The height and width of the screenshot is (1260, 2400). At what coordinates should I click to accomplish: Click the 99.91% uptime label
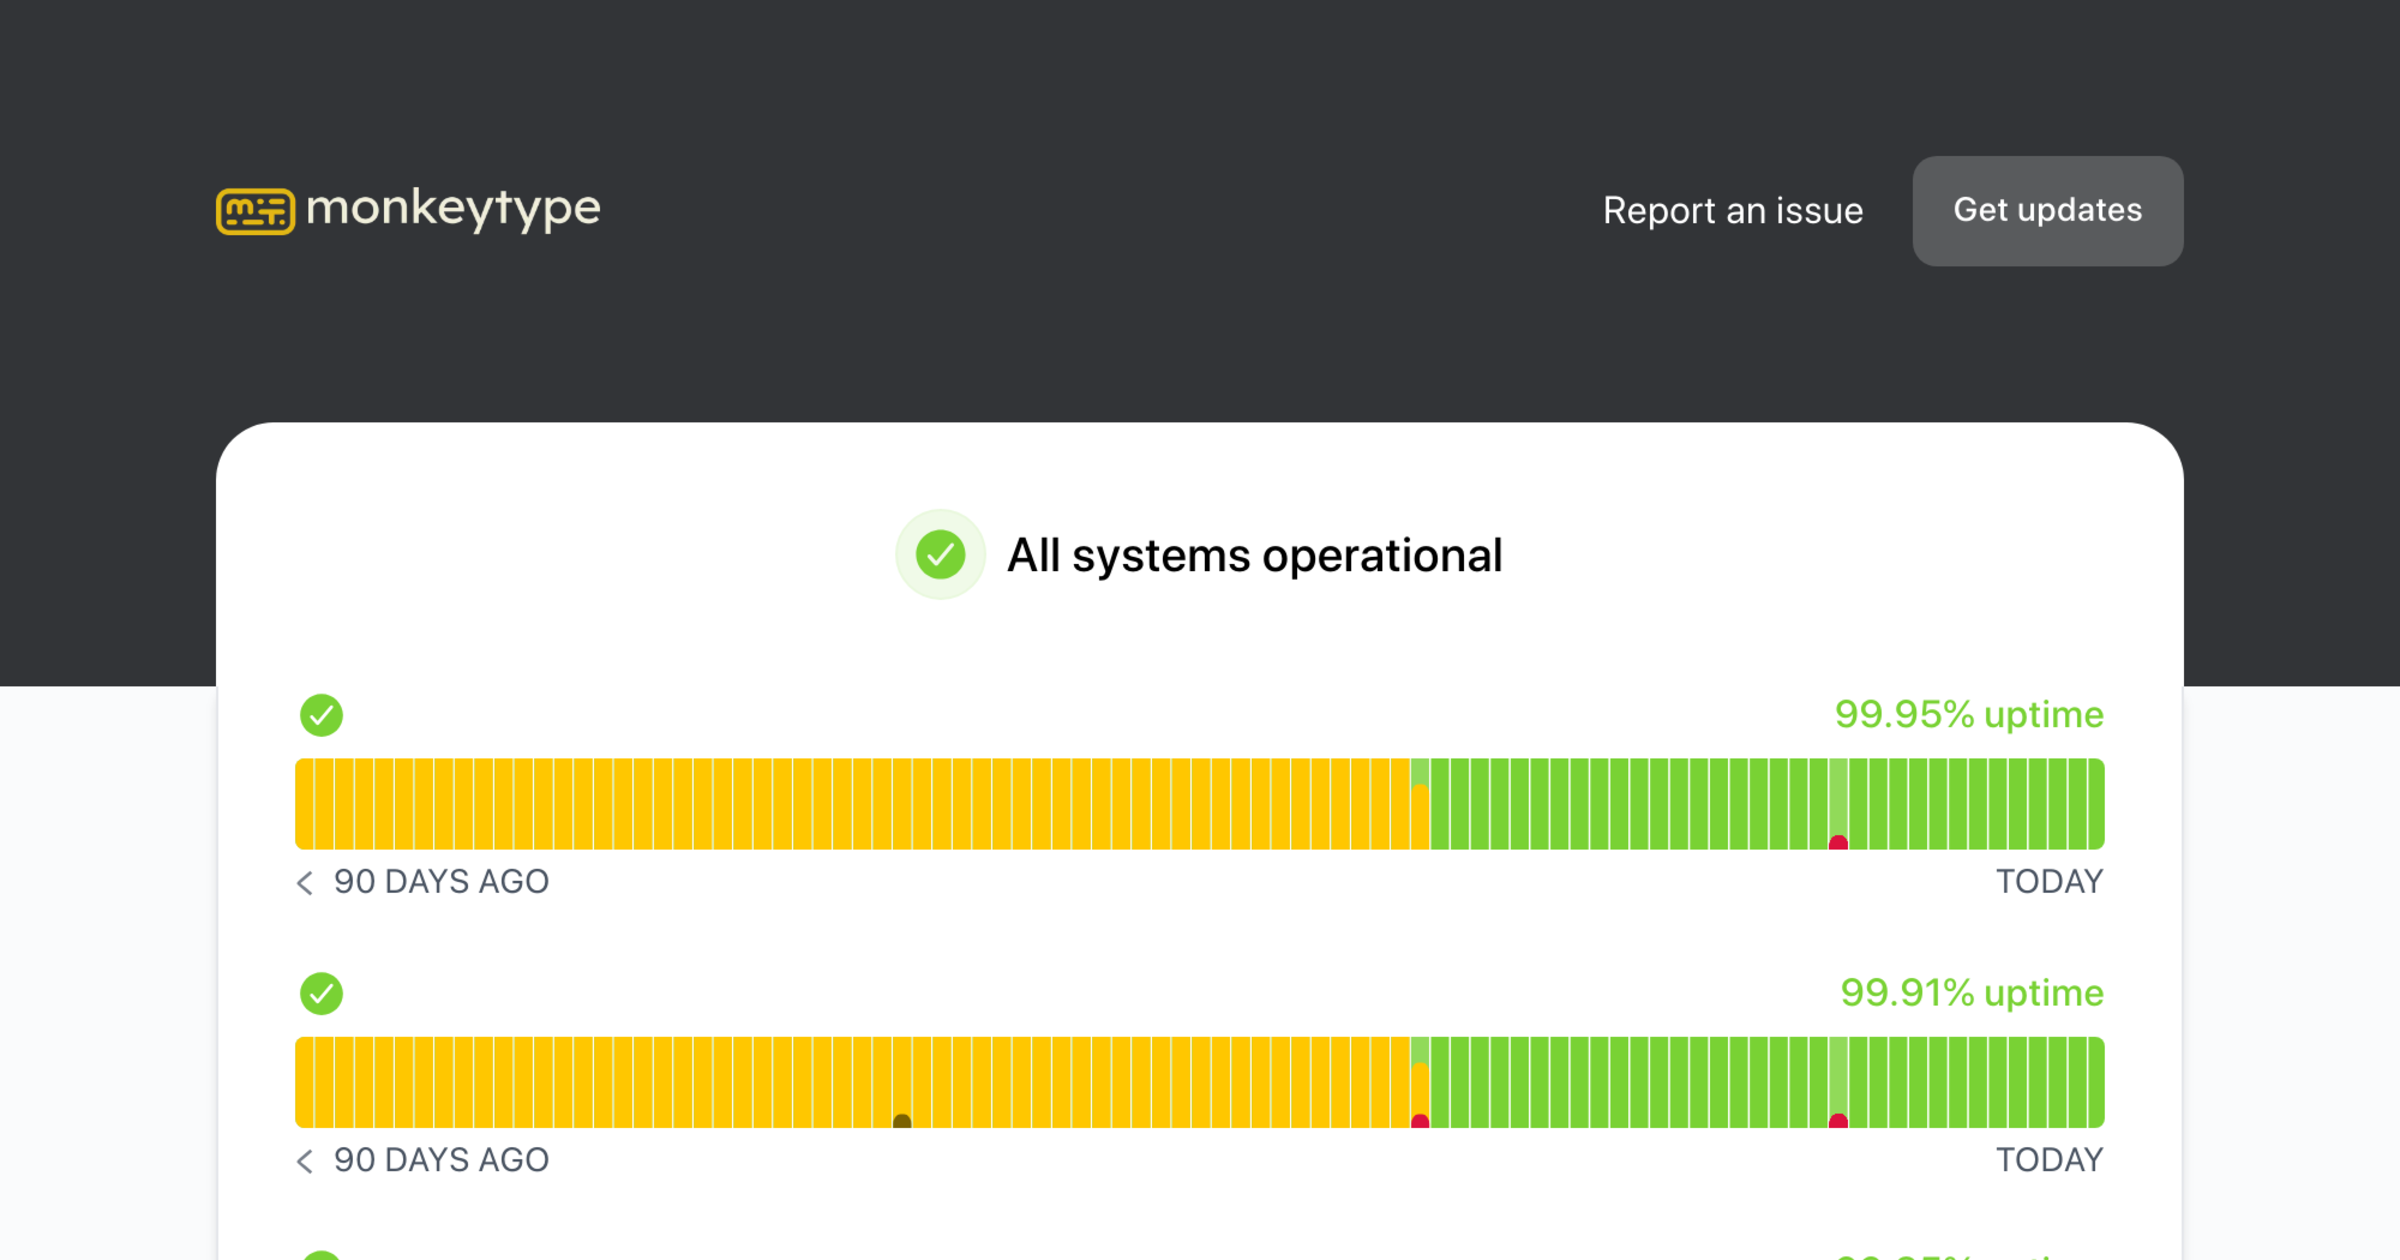point(1971,992)
